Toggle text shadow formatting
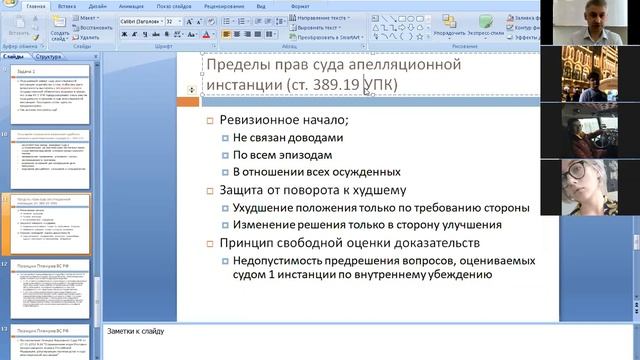640x360 pixels. [x=167, y=35]
